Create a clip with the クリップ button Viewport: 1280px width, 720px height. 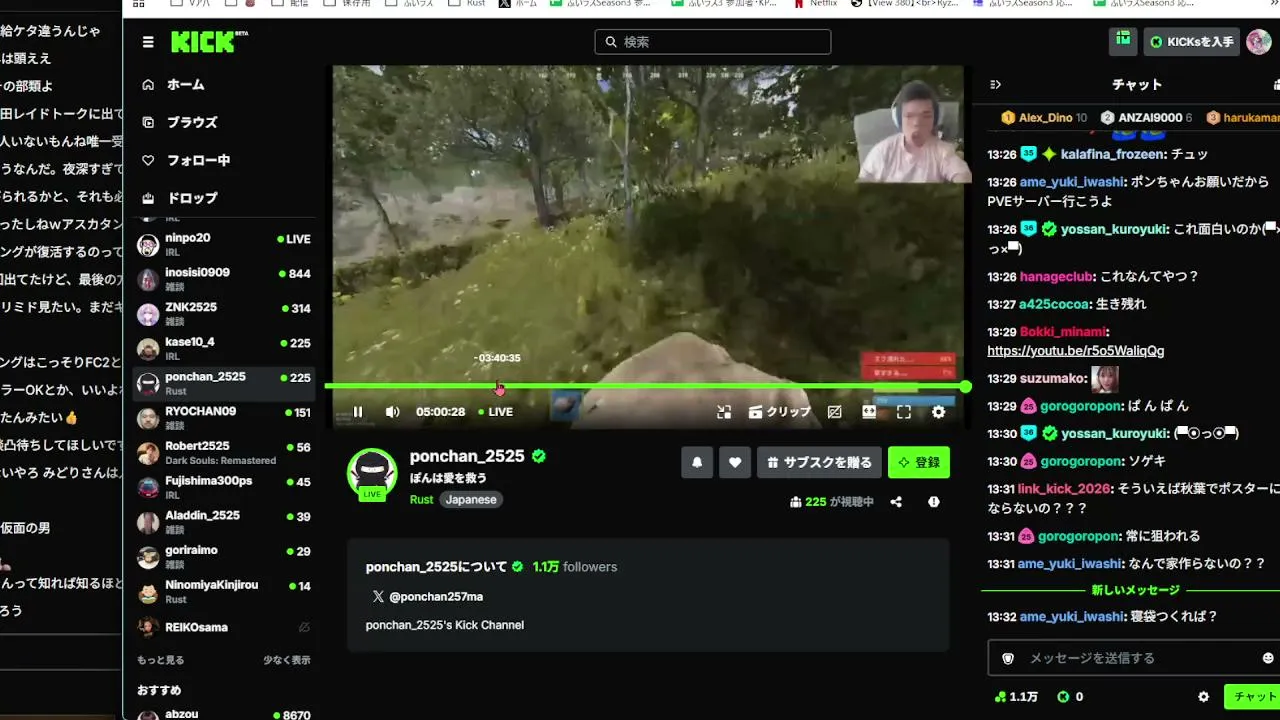(x=779, y=412)
